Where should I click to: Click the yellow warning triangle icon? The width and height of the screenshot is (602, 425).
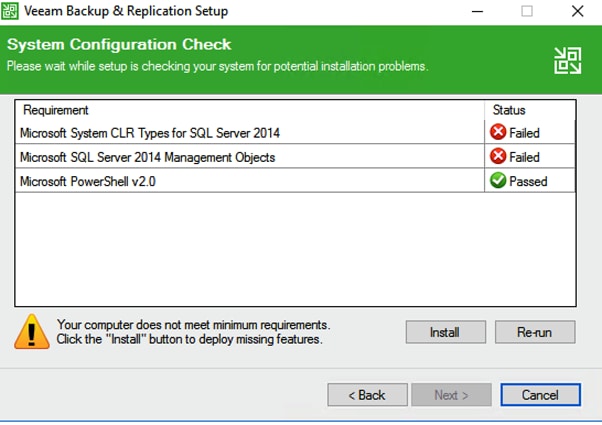(32, 332)
